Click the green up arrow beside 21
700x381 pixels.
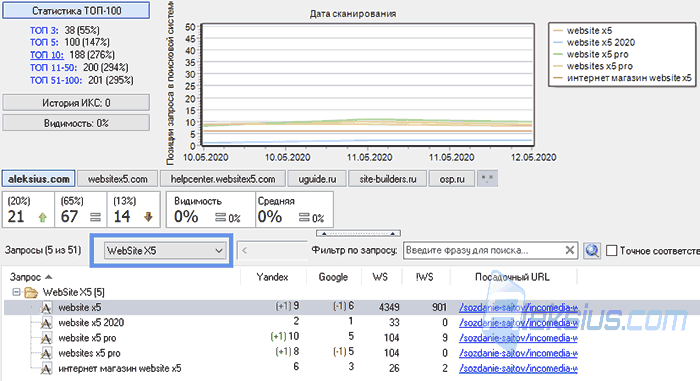42,217
